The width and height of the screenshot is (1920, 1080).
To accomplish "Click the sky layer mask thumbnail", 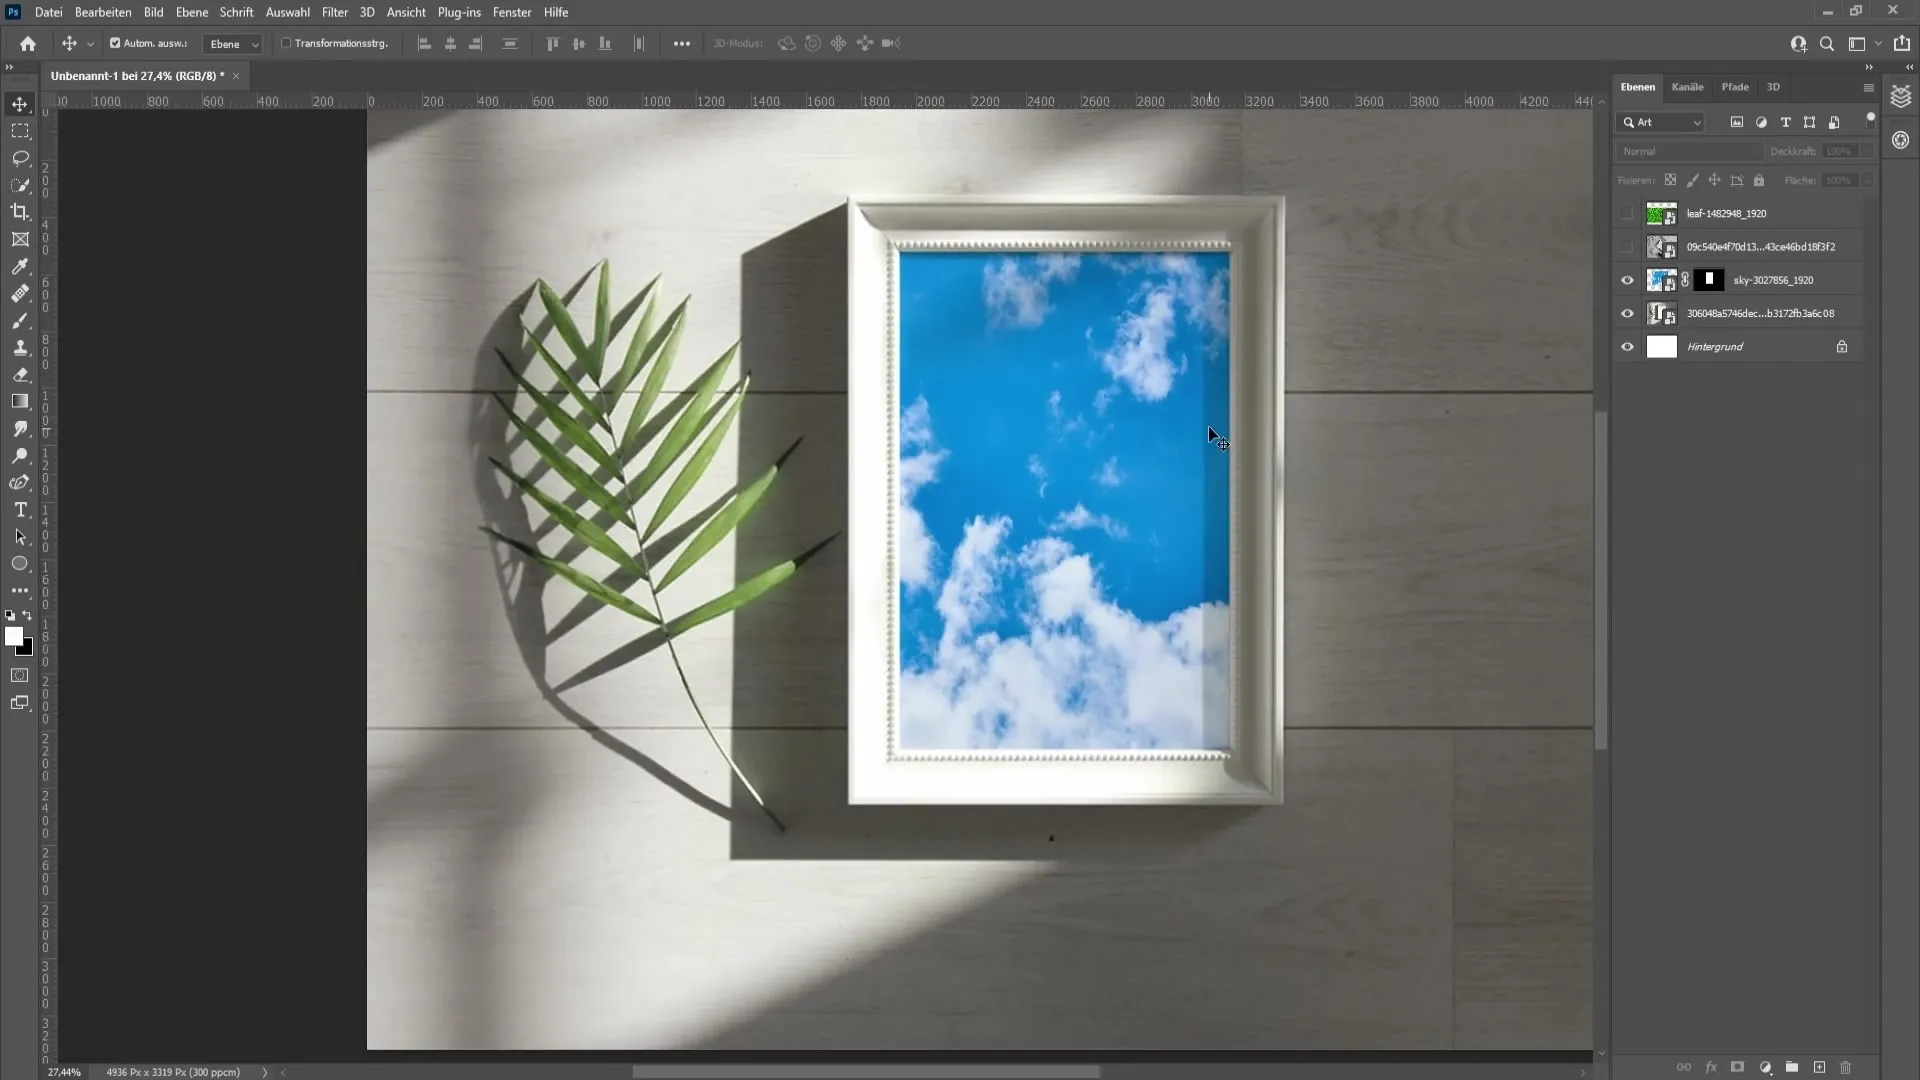I will (x=1709, y=280).
